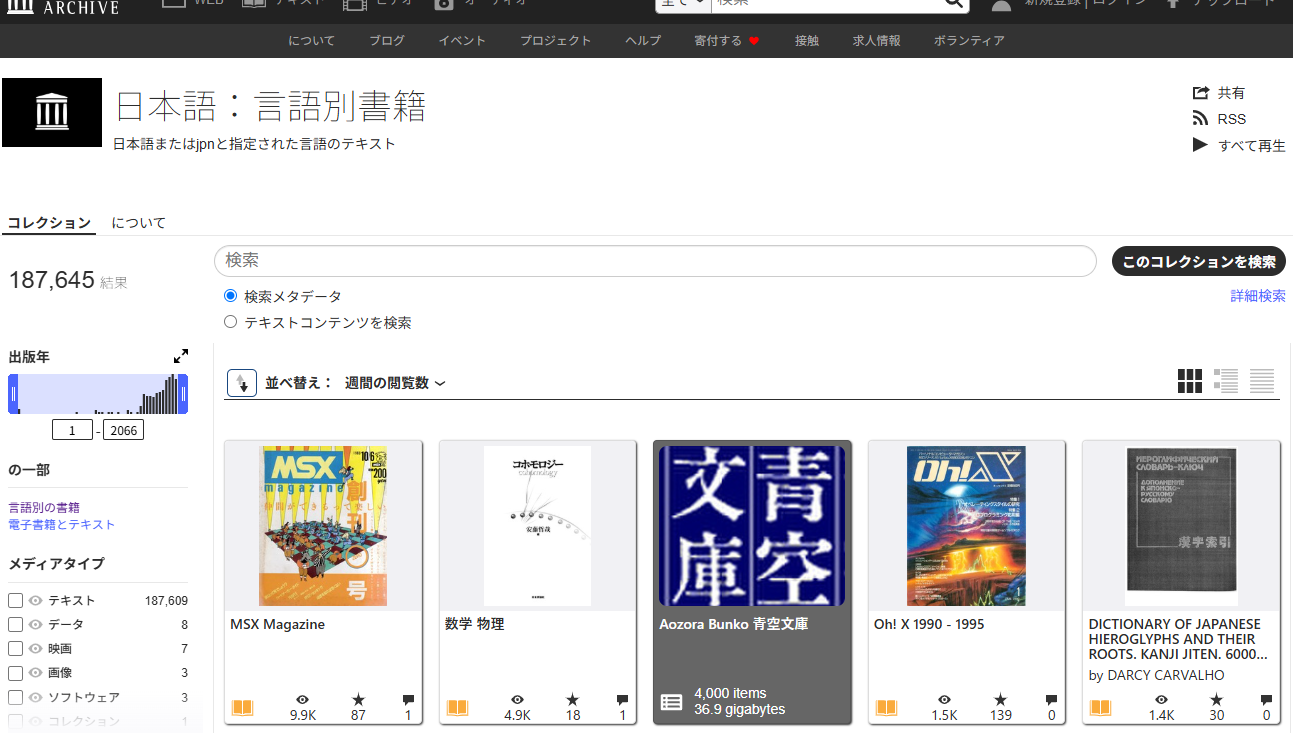
Task: Toggle sort direction arrows button
Action: (242, 383)
